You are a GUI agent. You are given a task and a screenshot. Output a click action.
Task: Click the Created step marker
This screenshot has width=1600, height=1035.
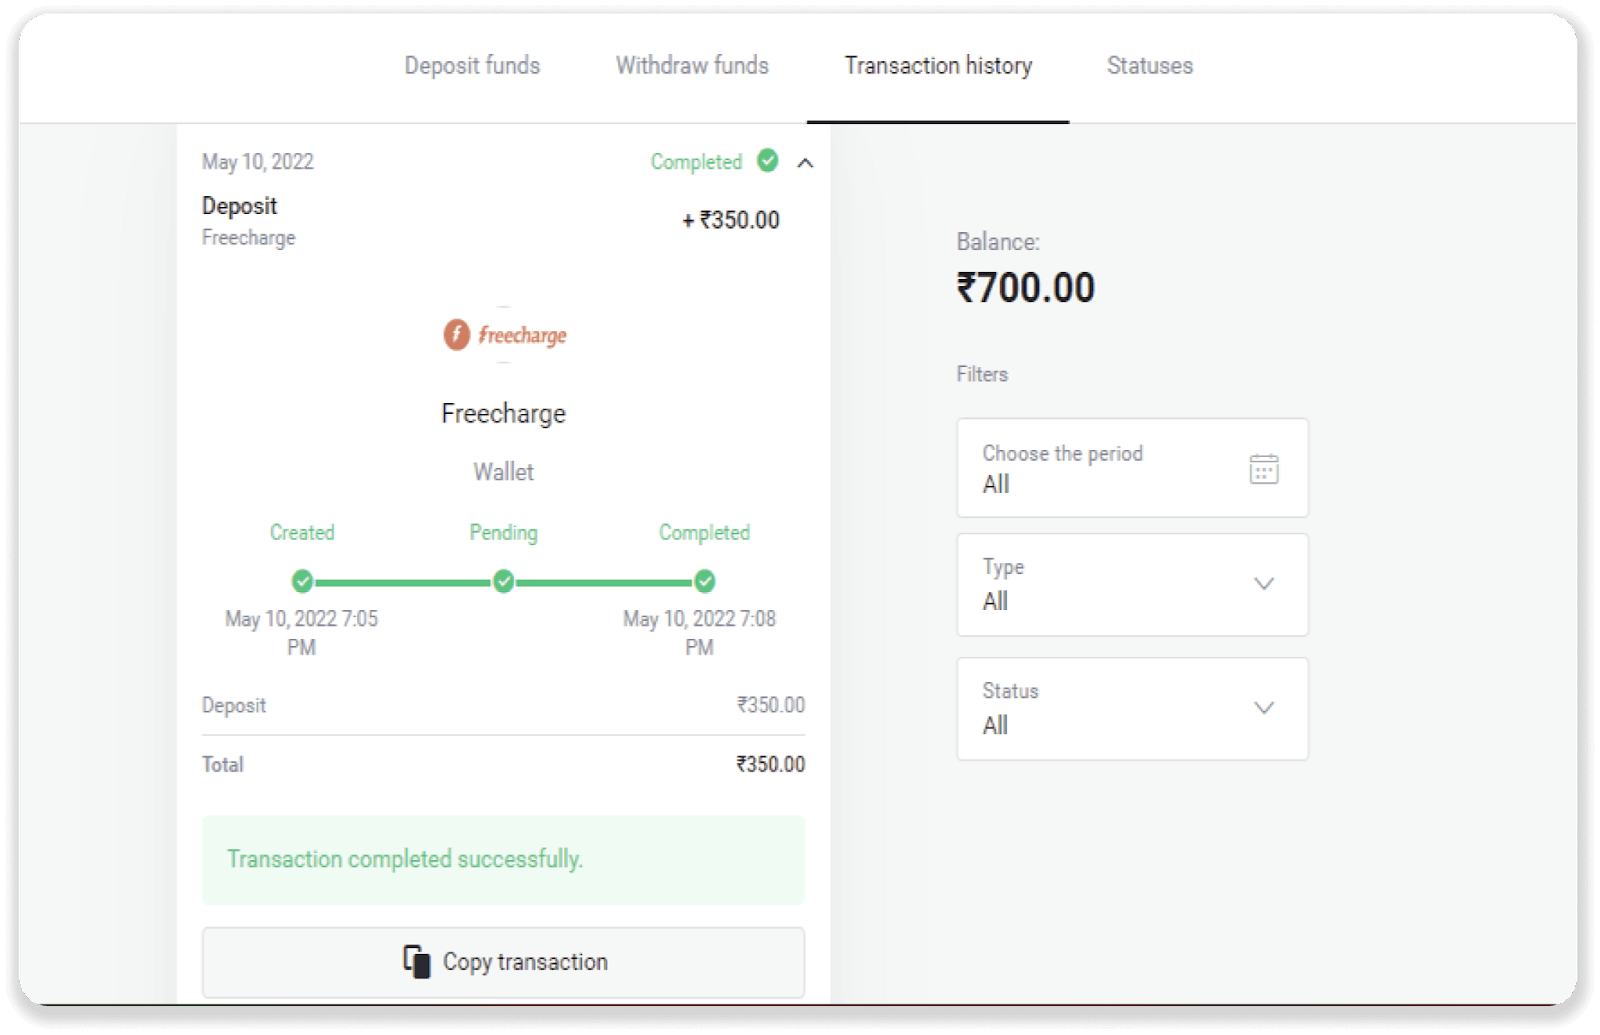(x=302, y=581)
